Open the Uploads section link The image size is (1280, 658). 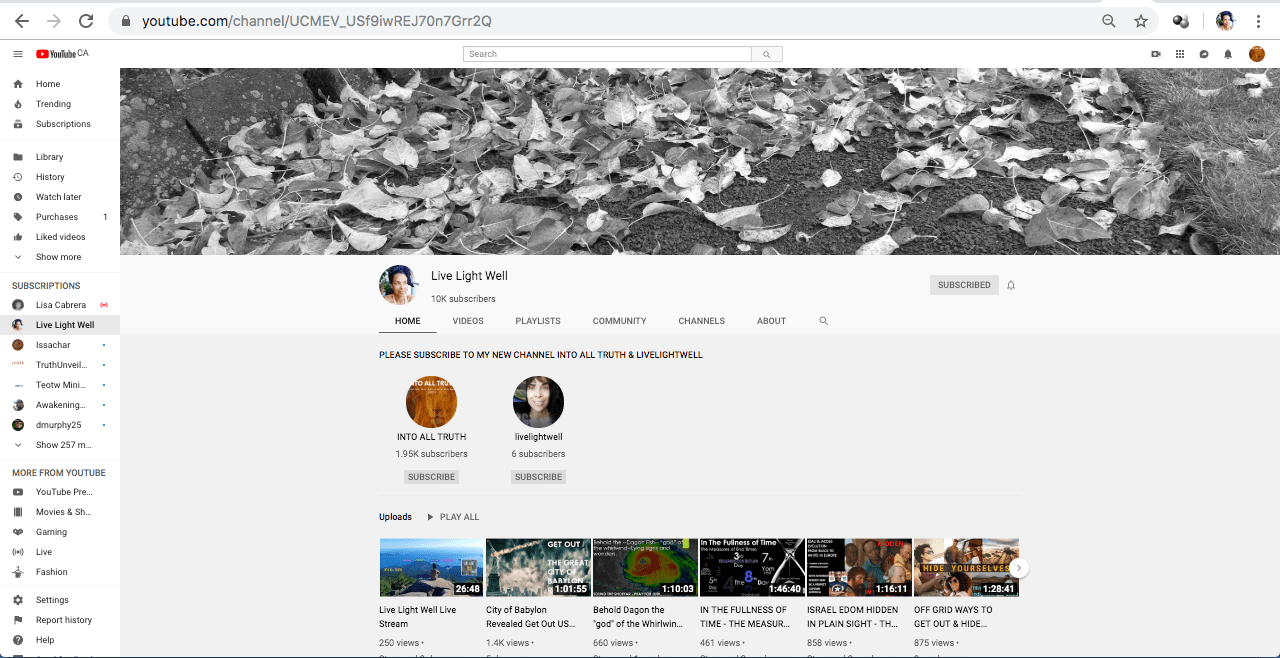point(395,517)
